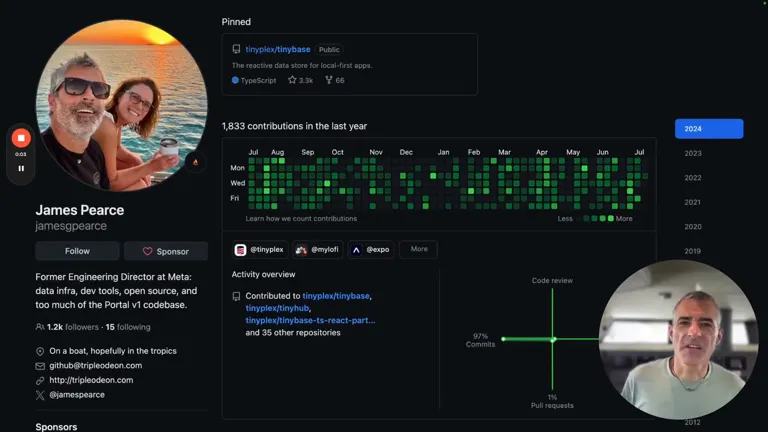The height and width of the screenshot is (432, 768).
Task: Follow James Pearce
Action: tap(77, 251)
